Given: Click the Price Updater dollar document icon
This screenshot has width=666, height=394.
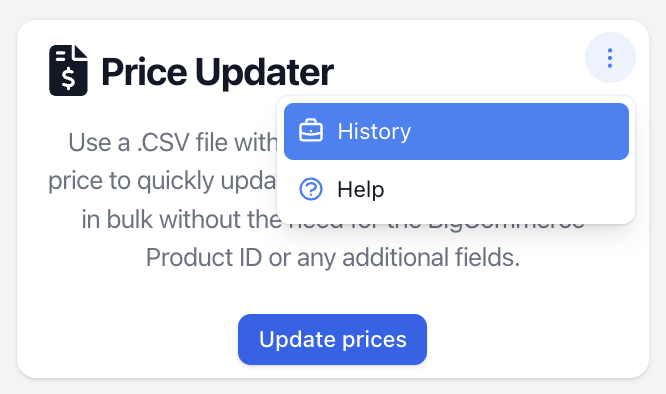Looking at the screenshot, I should tap(68, 70).
